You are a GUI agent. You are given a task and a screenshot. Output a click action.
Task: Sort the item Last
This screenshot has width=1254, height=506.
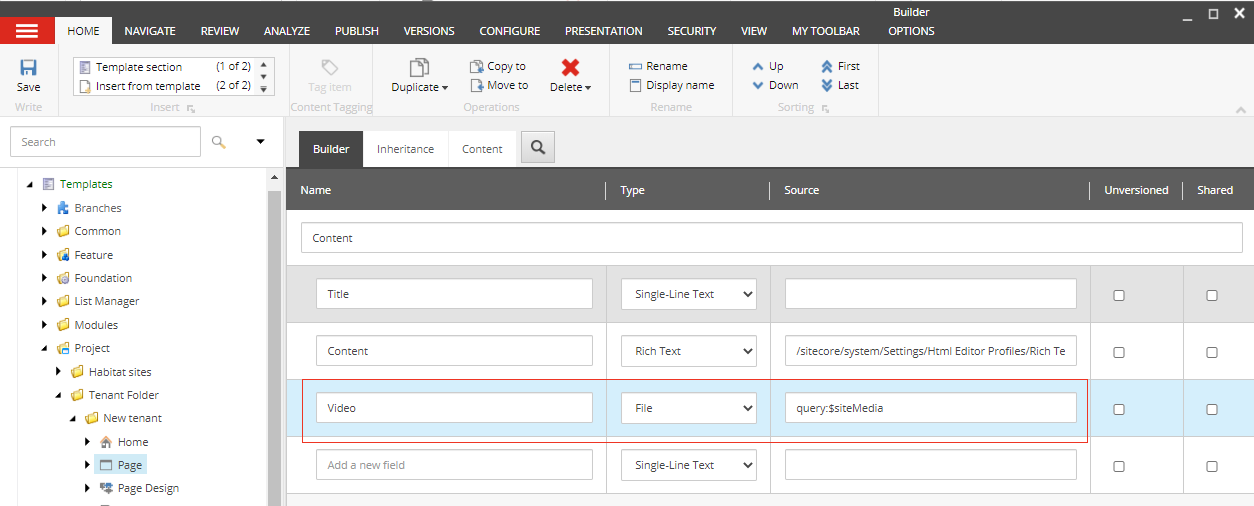840,85
